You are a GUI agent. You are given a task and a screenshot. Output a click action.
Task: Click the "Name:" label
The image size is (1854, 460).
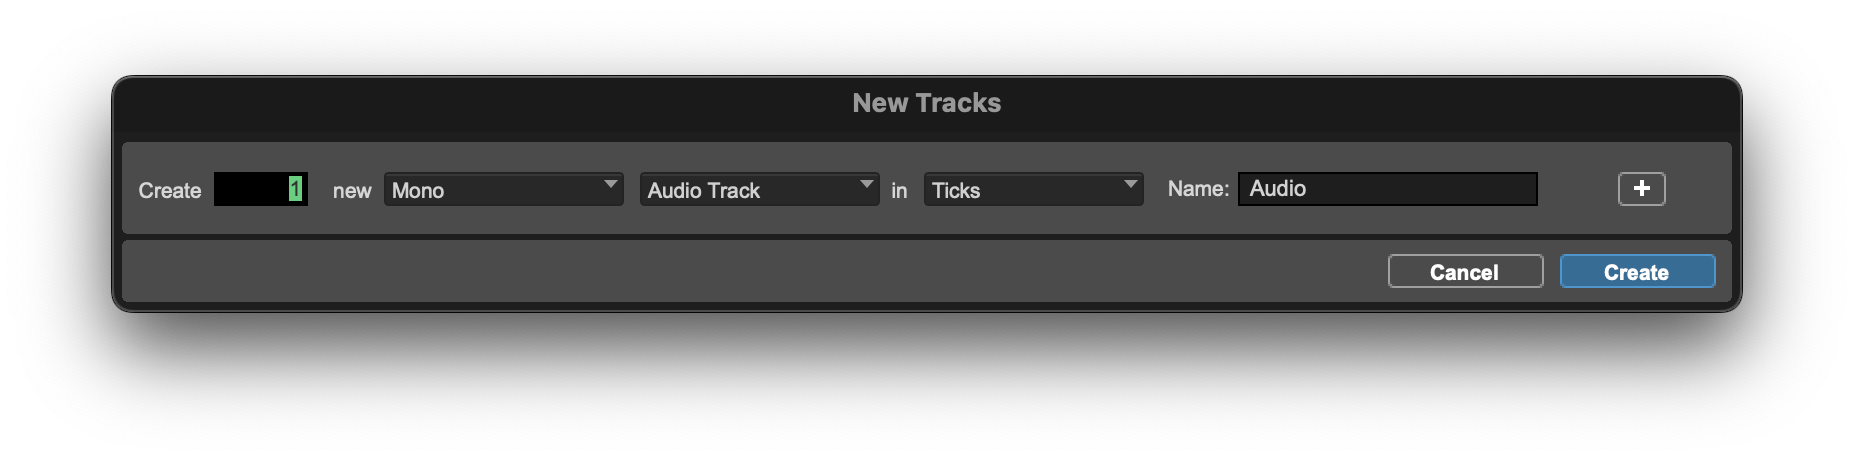tap(1198, 189)
